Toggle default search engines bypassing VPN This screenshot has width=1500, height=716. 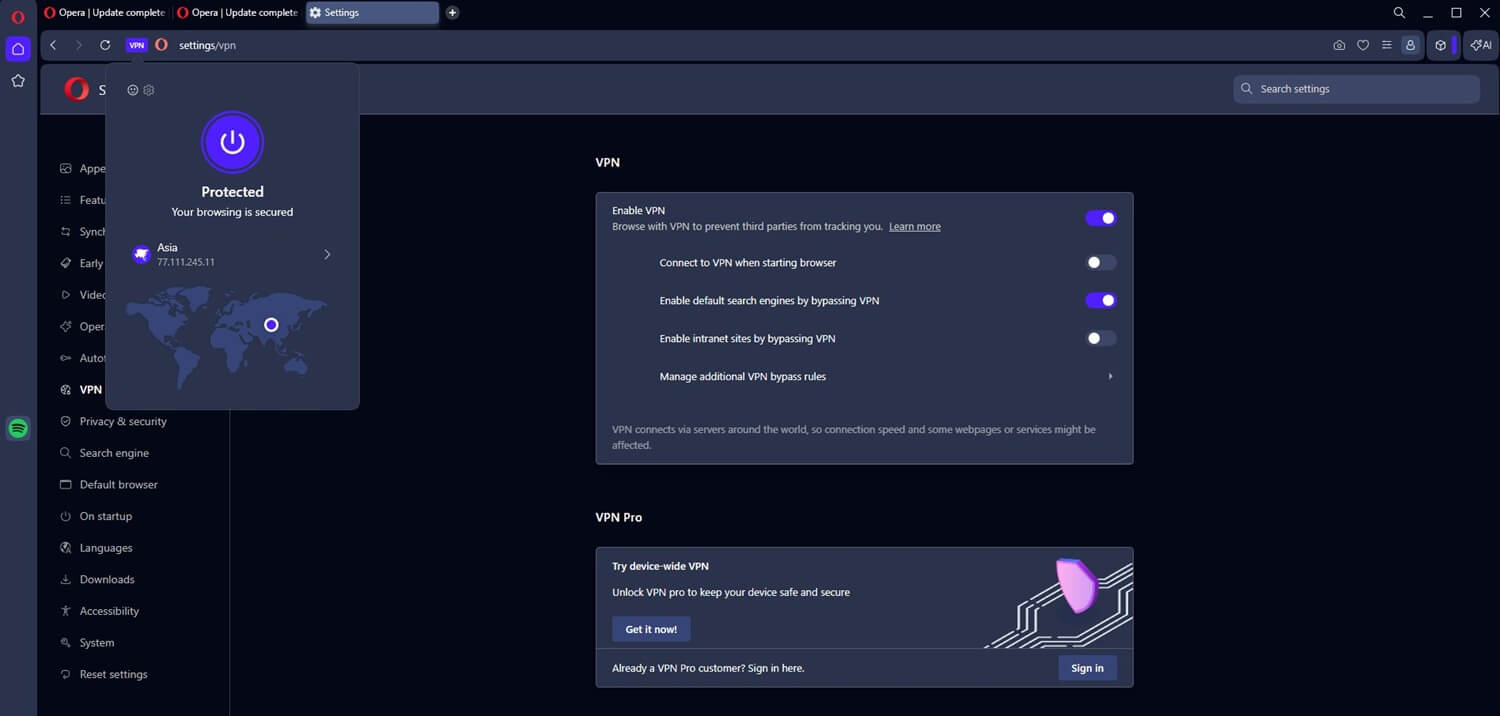pos(1101,301)
